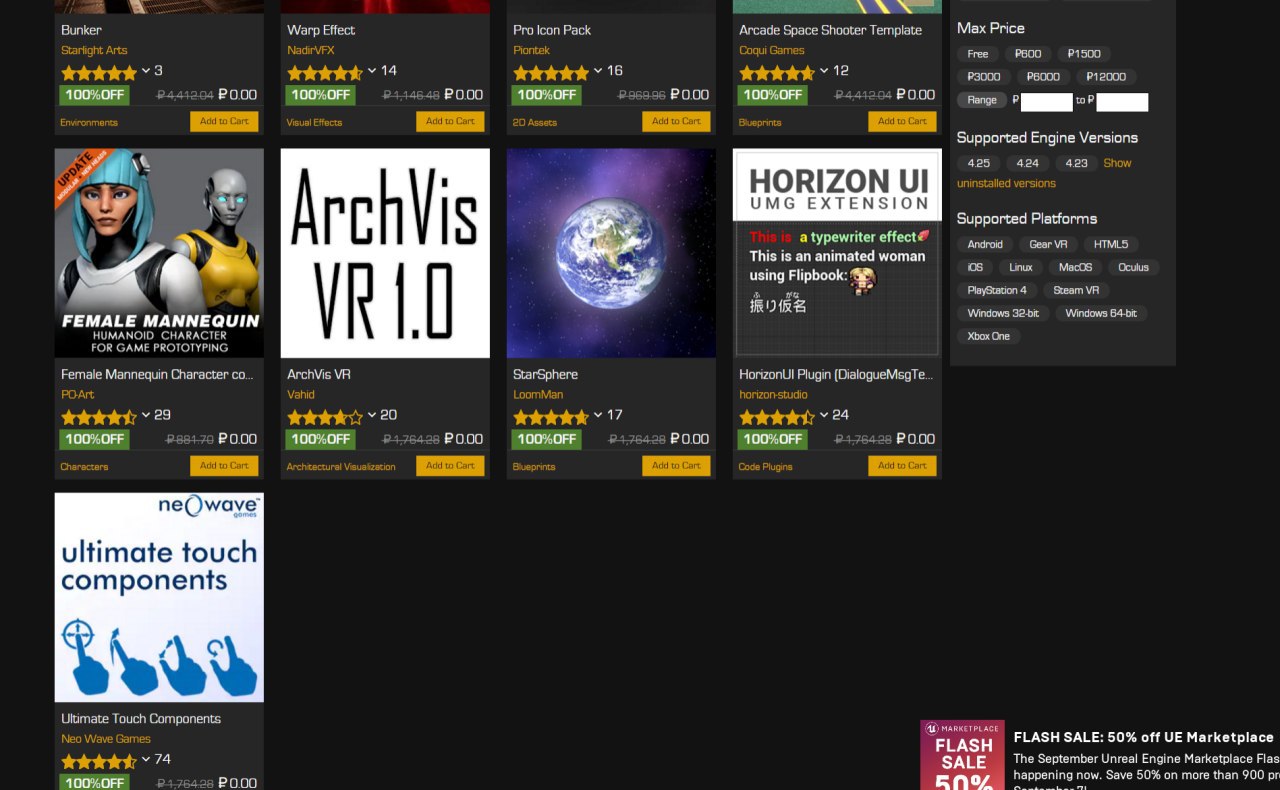Expand rating dropdown for Pro Icon Pack
Screen dimensions: 1280x790
(x=598, y=71)
